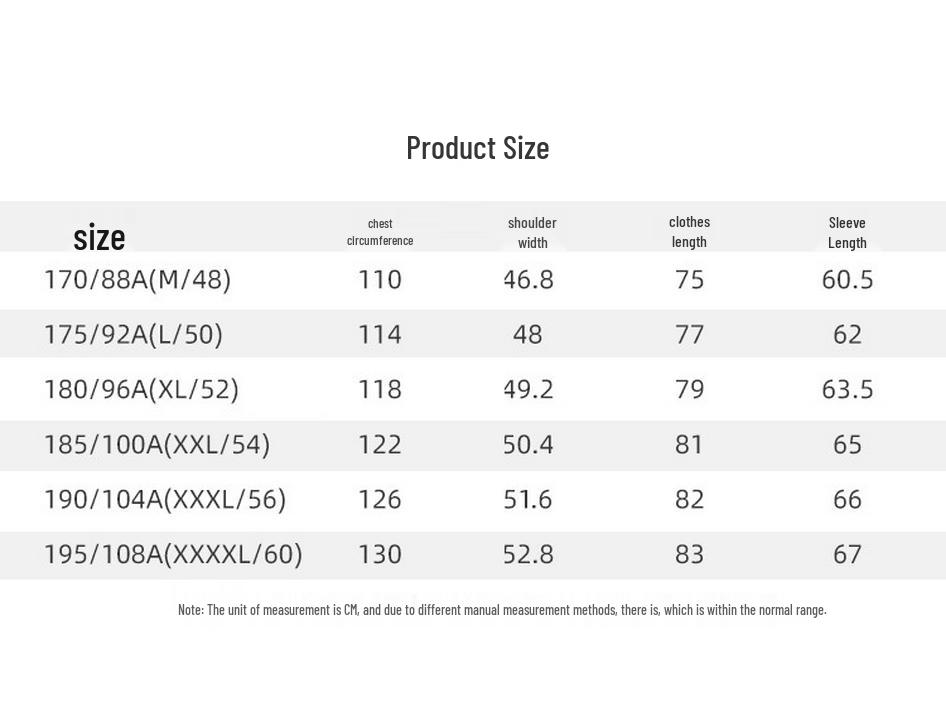Select the 195/108A(XXXXL/60) size row label
This screenshot has height=710, width=946.
pyautogui.click(x=172, y=554)
